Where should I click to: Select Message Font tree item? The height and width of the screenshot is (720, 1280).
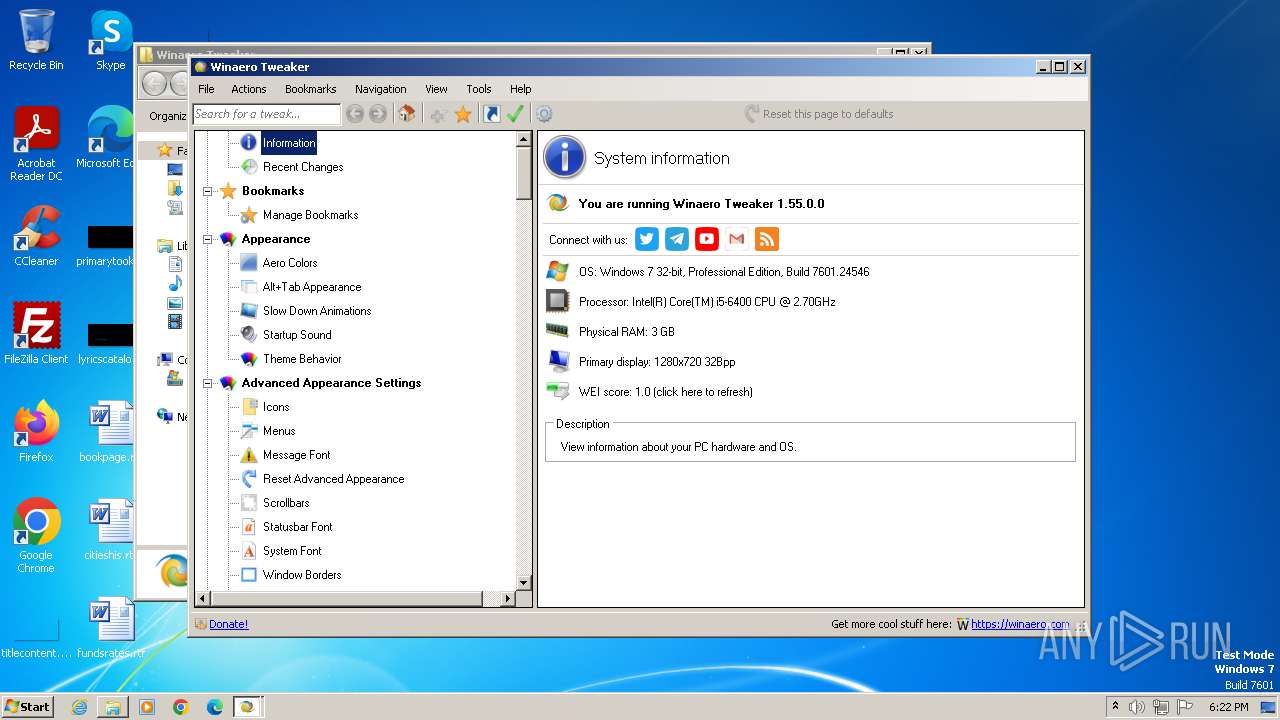click(296, 455)
